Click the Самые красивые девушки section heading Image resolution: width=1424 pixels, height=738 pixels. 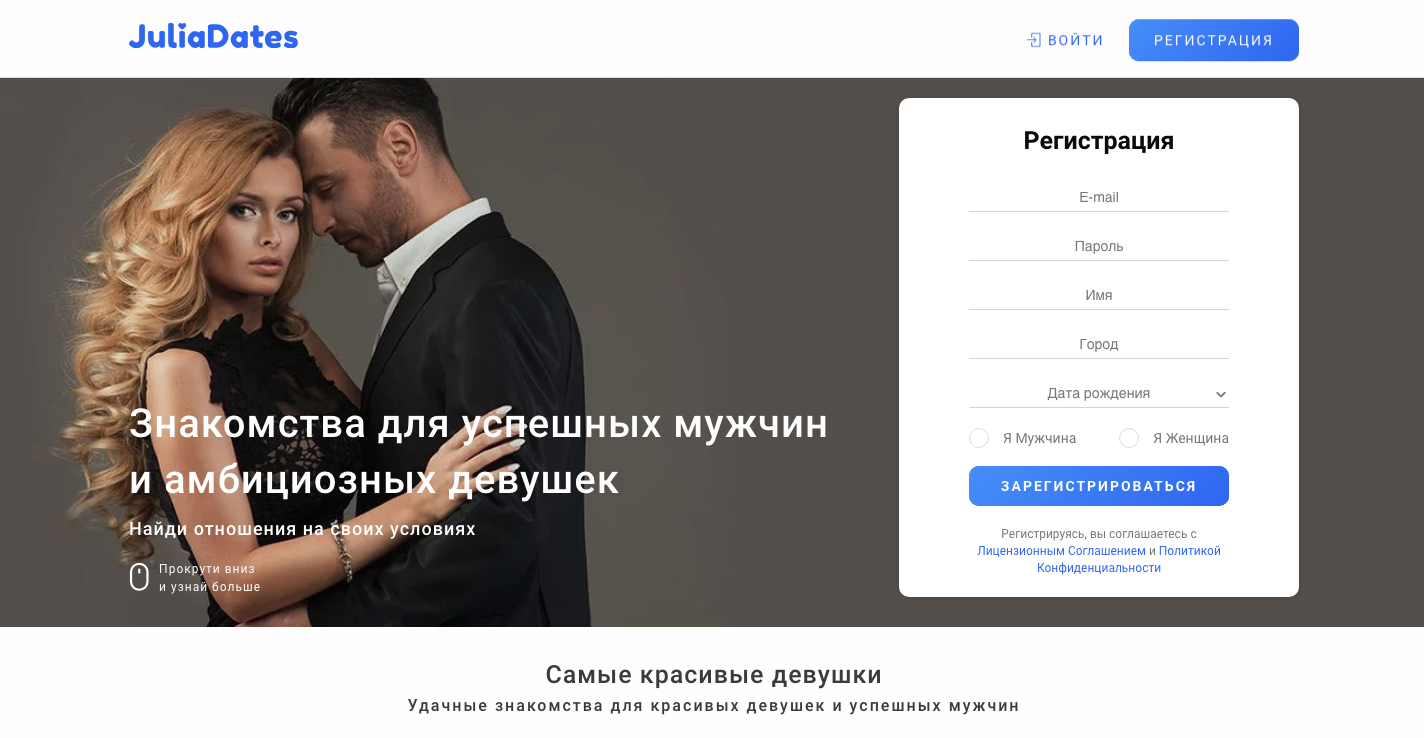[714, 674]
